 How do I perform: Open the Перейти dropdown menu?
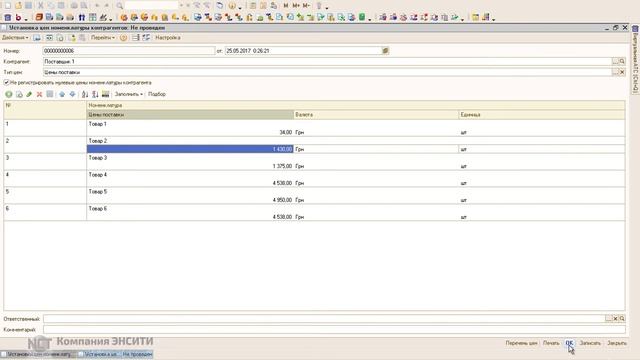tap(102, 38)
